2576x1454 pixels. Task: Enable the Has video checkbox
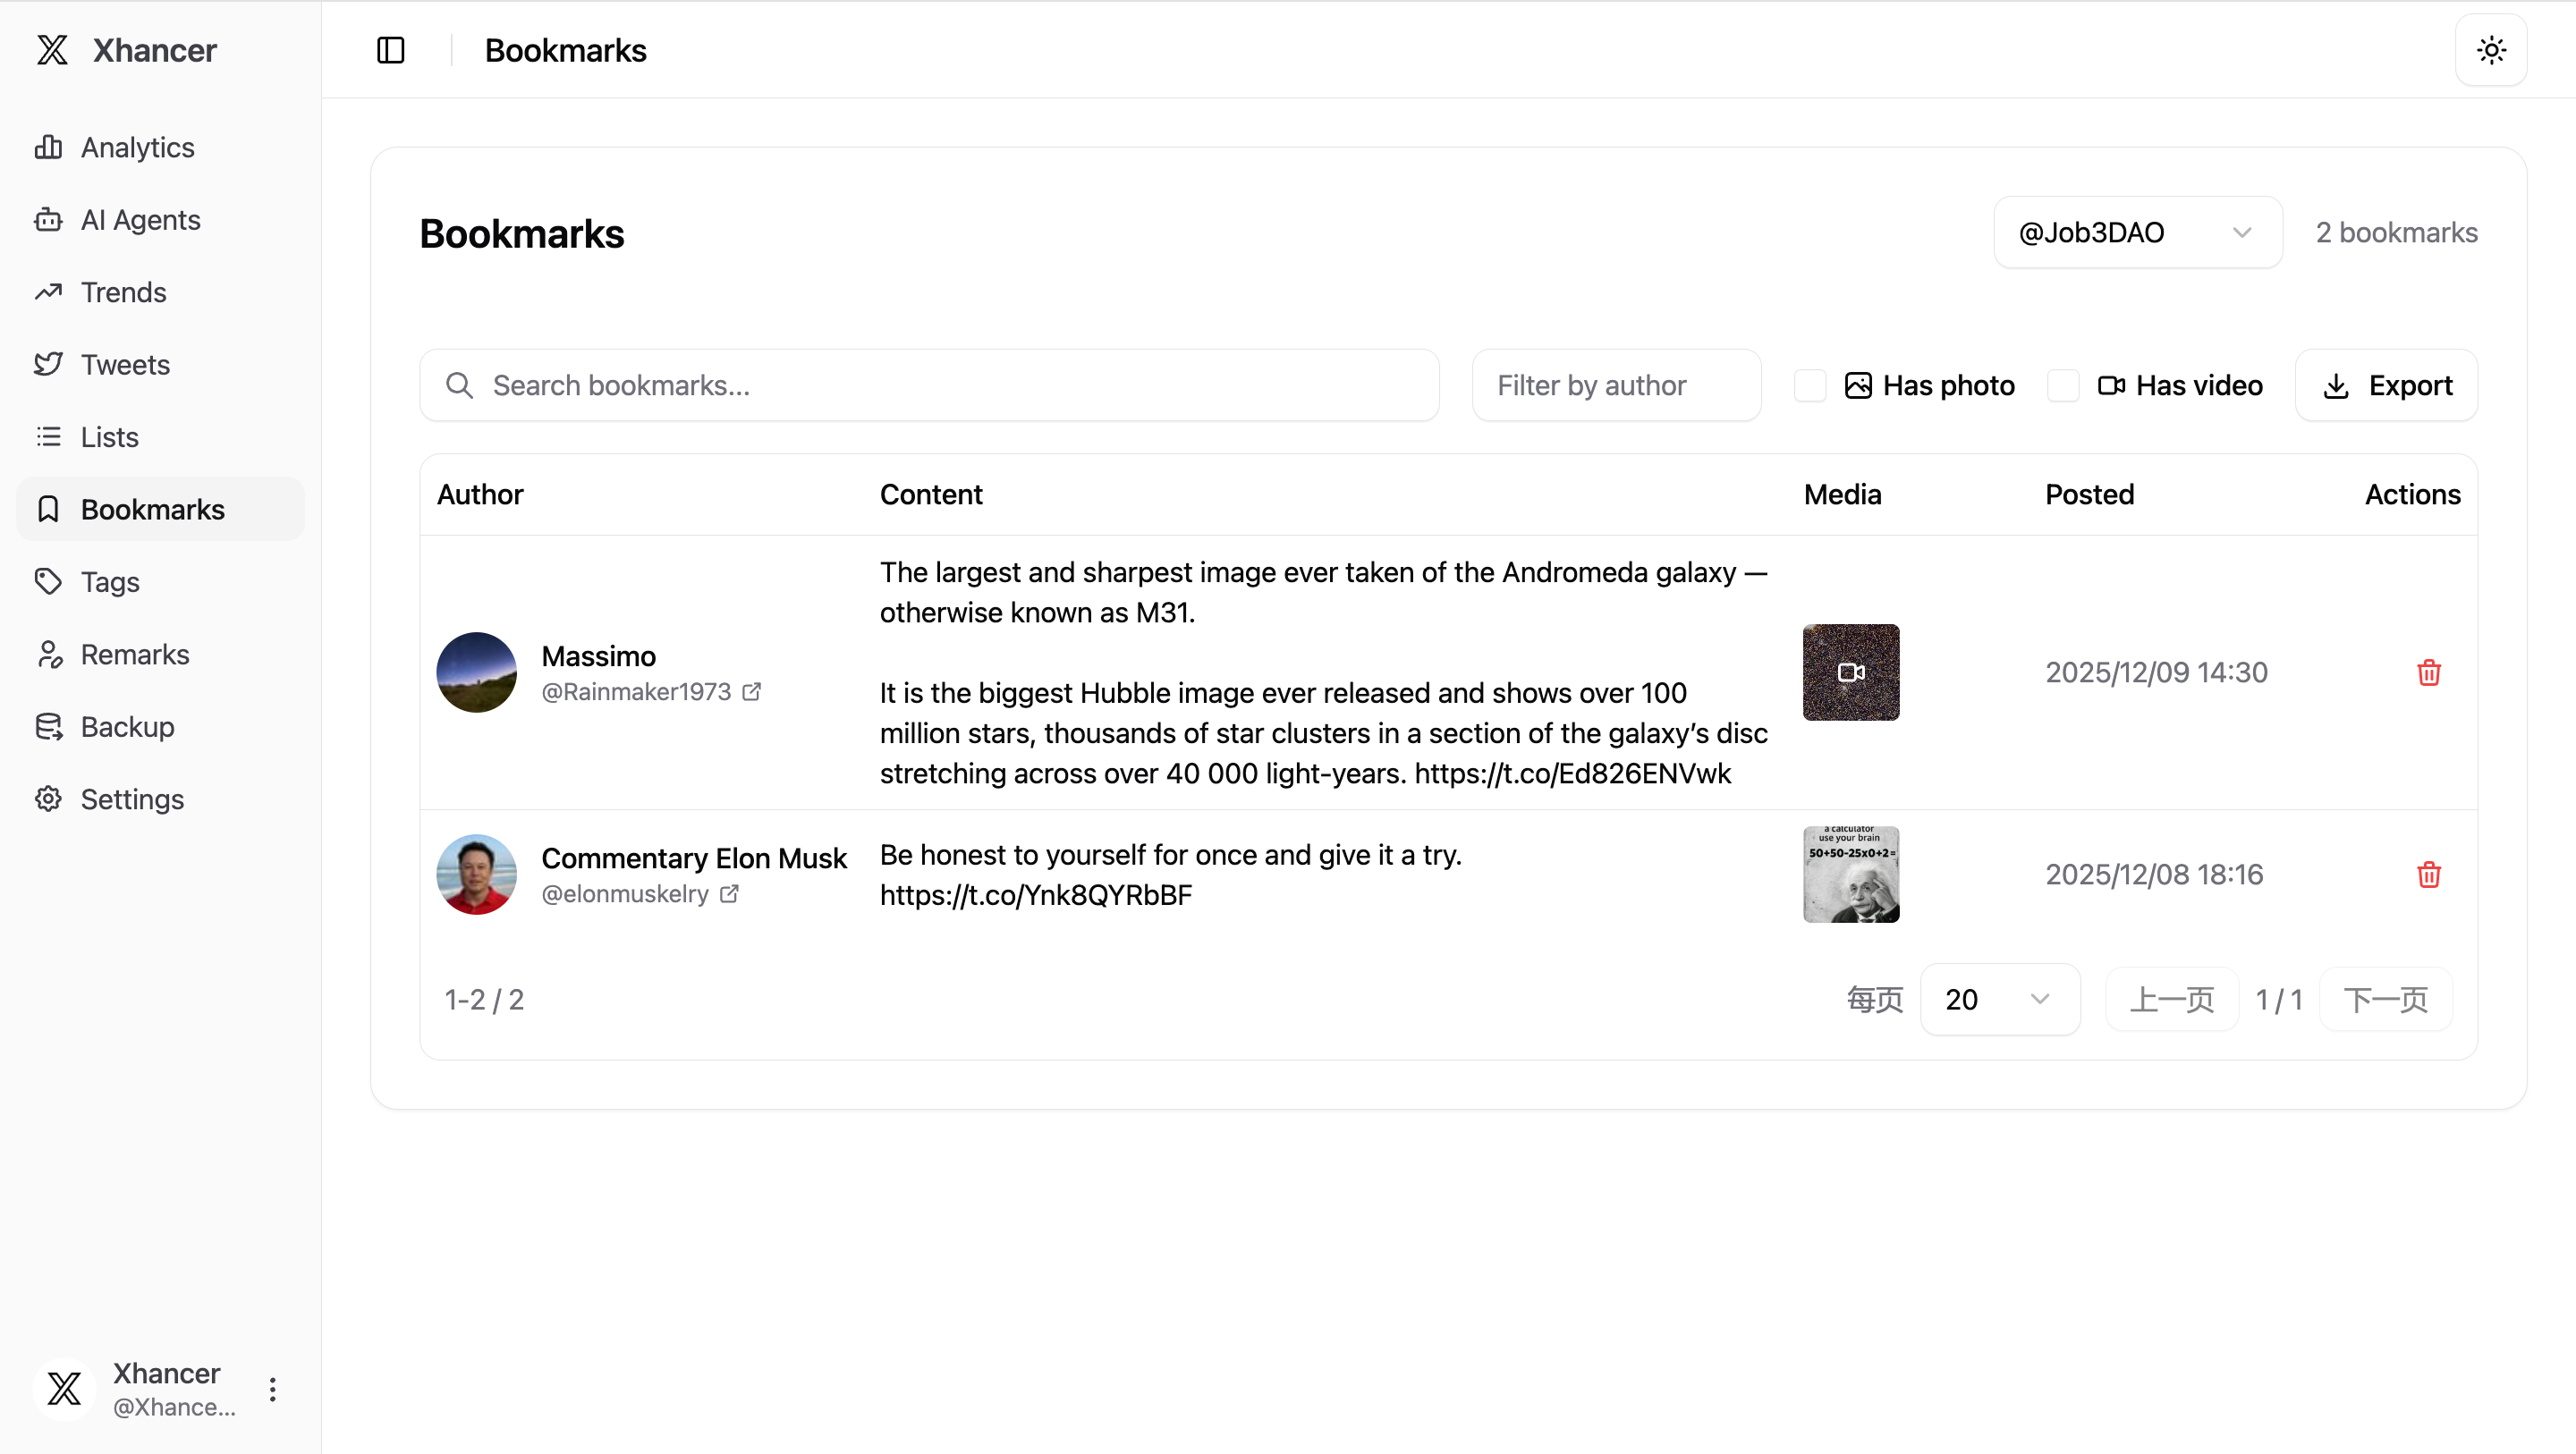2063,386
